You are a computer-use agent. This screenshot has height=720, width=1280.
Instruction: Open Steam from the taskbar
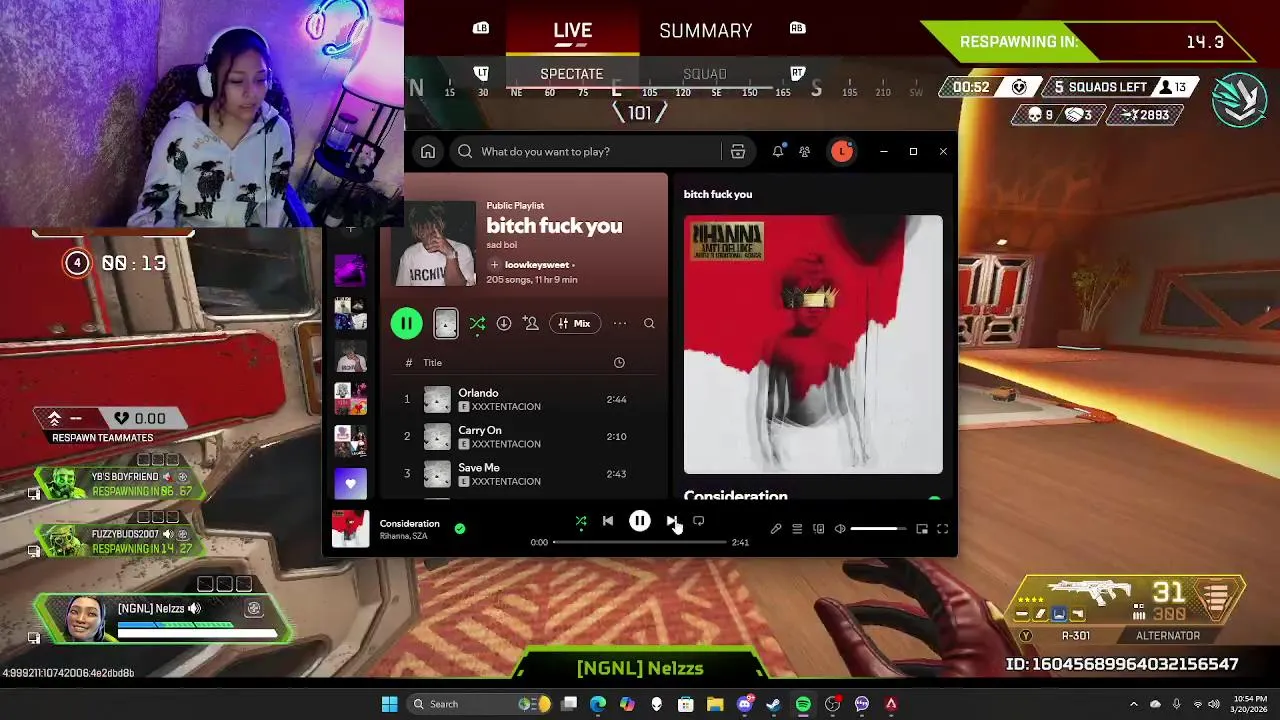point(773,704)
